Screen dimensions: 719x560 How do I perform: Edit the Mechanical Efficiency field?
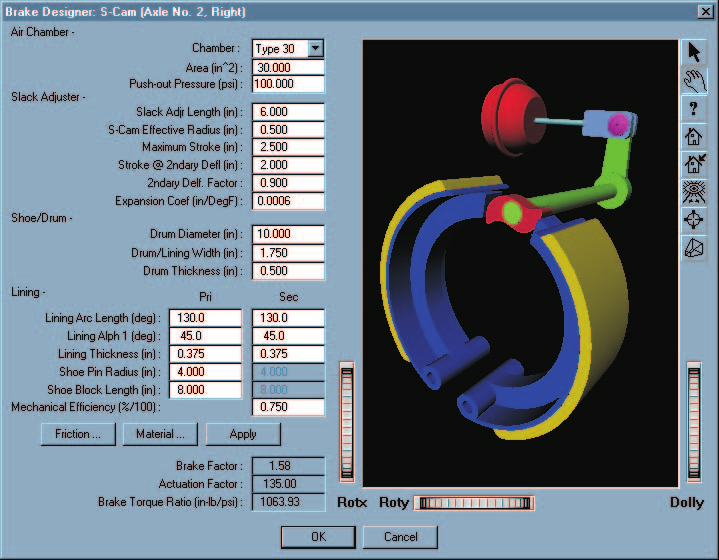(x=288, y=407)
